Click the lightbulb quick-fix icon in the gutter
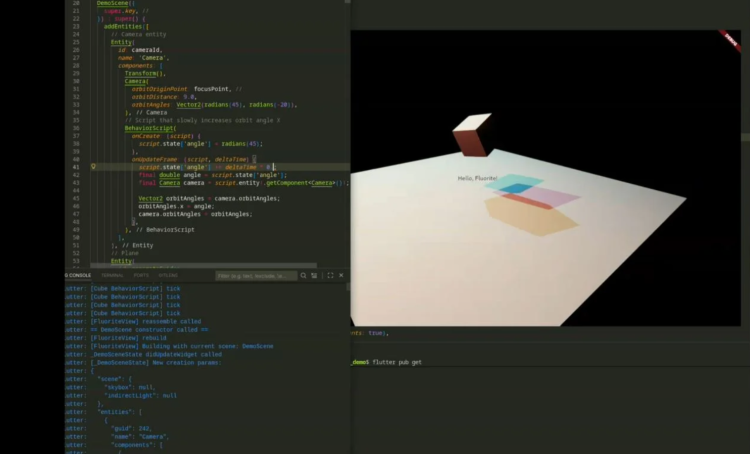The height and width of the screenshot is (454, 750). 93,167
